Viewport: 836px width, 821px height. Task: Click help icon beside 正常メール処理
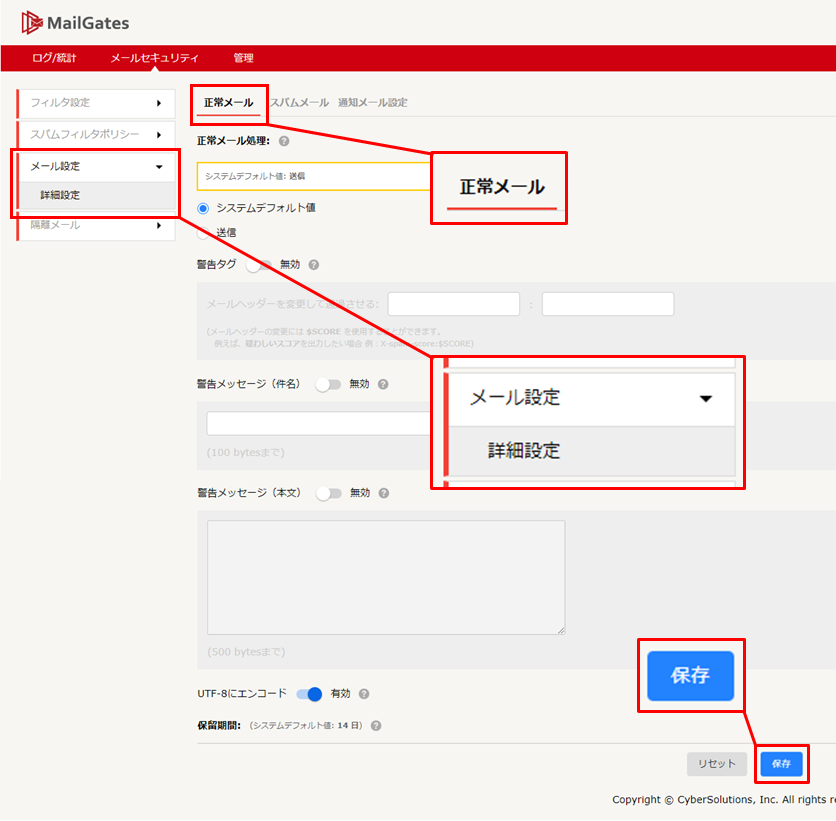click(x=284, y=141)
